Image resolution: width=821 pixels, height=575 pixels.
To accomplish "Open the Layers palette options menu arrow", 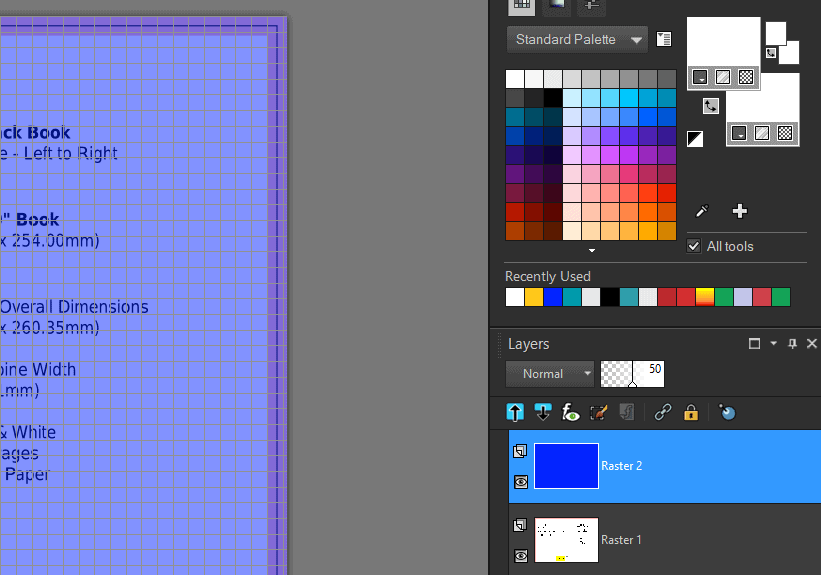I will point(773,344).
